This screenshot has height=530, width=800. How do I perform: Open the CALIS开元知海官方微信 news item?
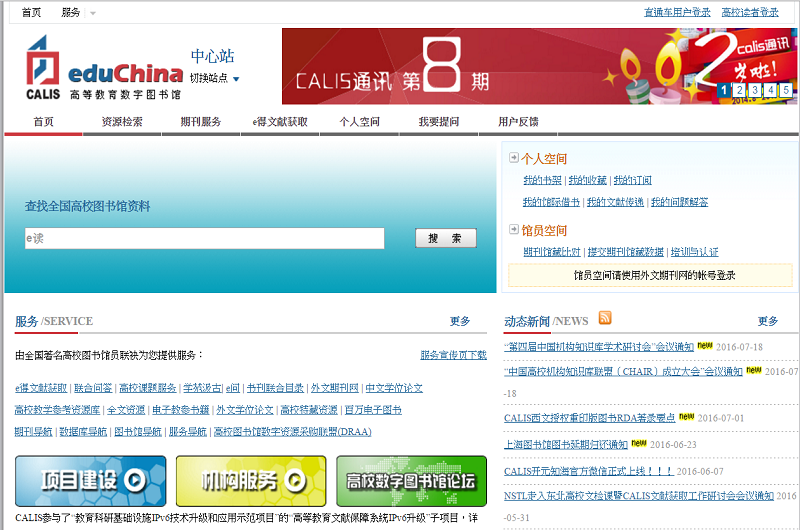tap(588, 471)
